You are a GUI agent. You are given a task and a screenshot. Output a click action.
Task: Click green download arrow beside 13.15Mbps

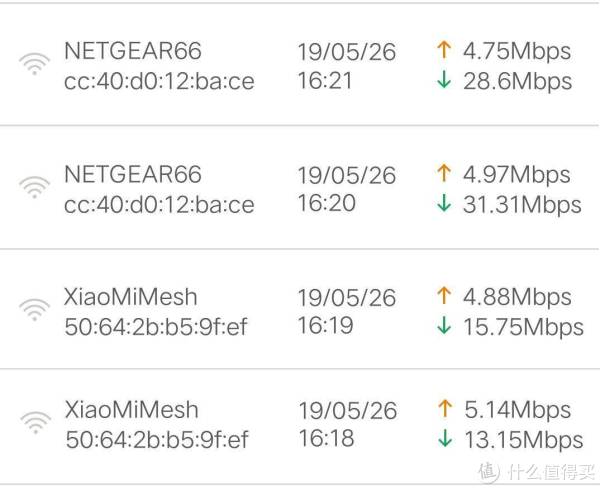pyautogui.click(x=445, y=438)
